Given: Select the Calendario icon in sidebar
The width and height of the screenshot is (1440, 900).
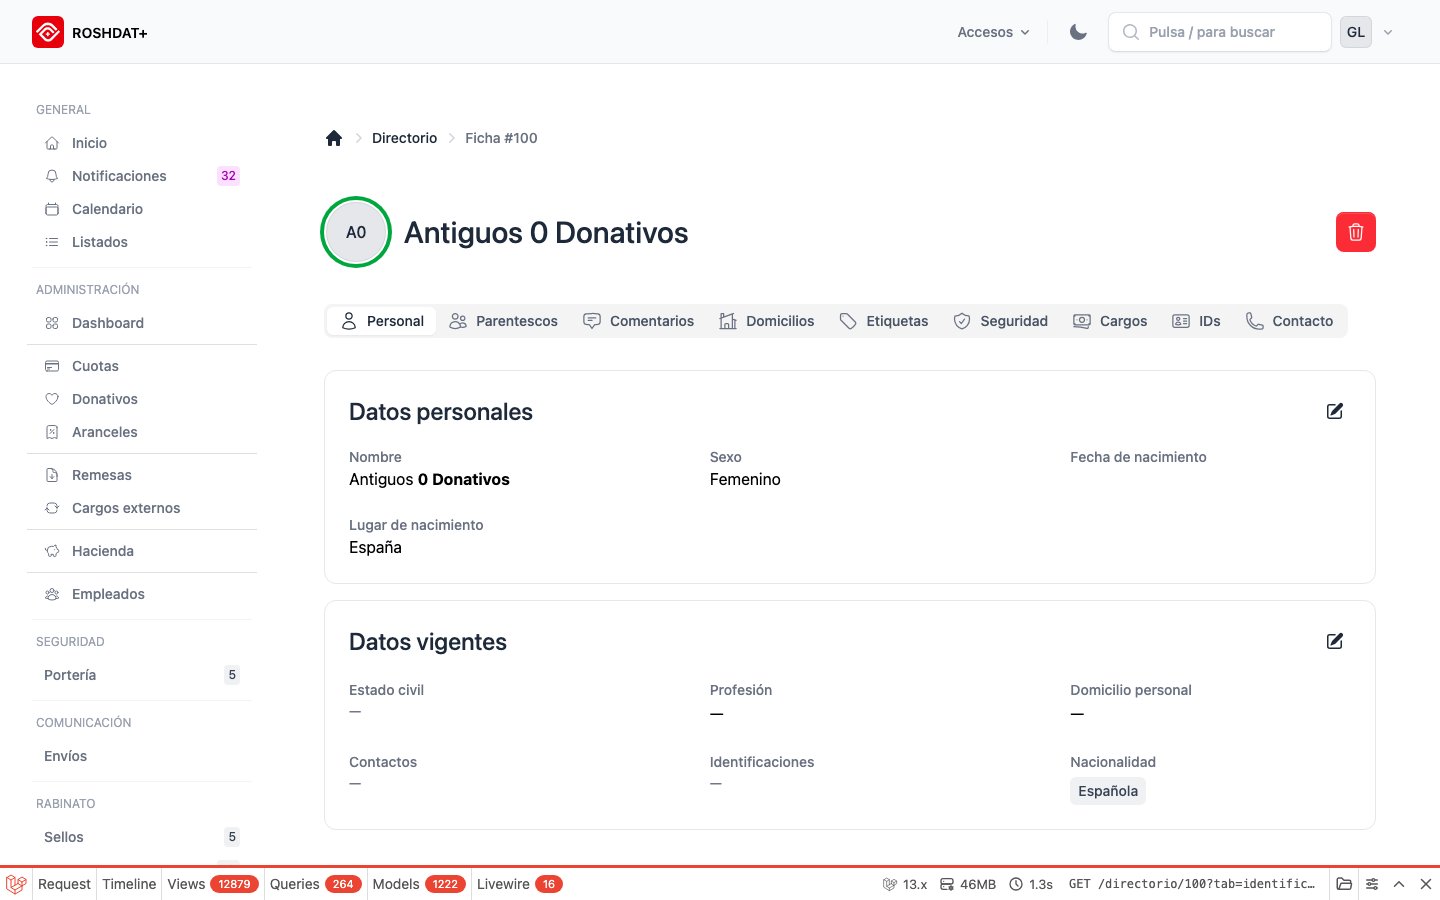Looking at the screenshot, I should click(x=51, y=209).
